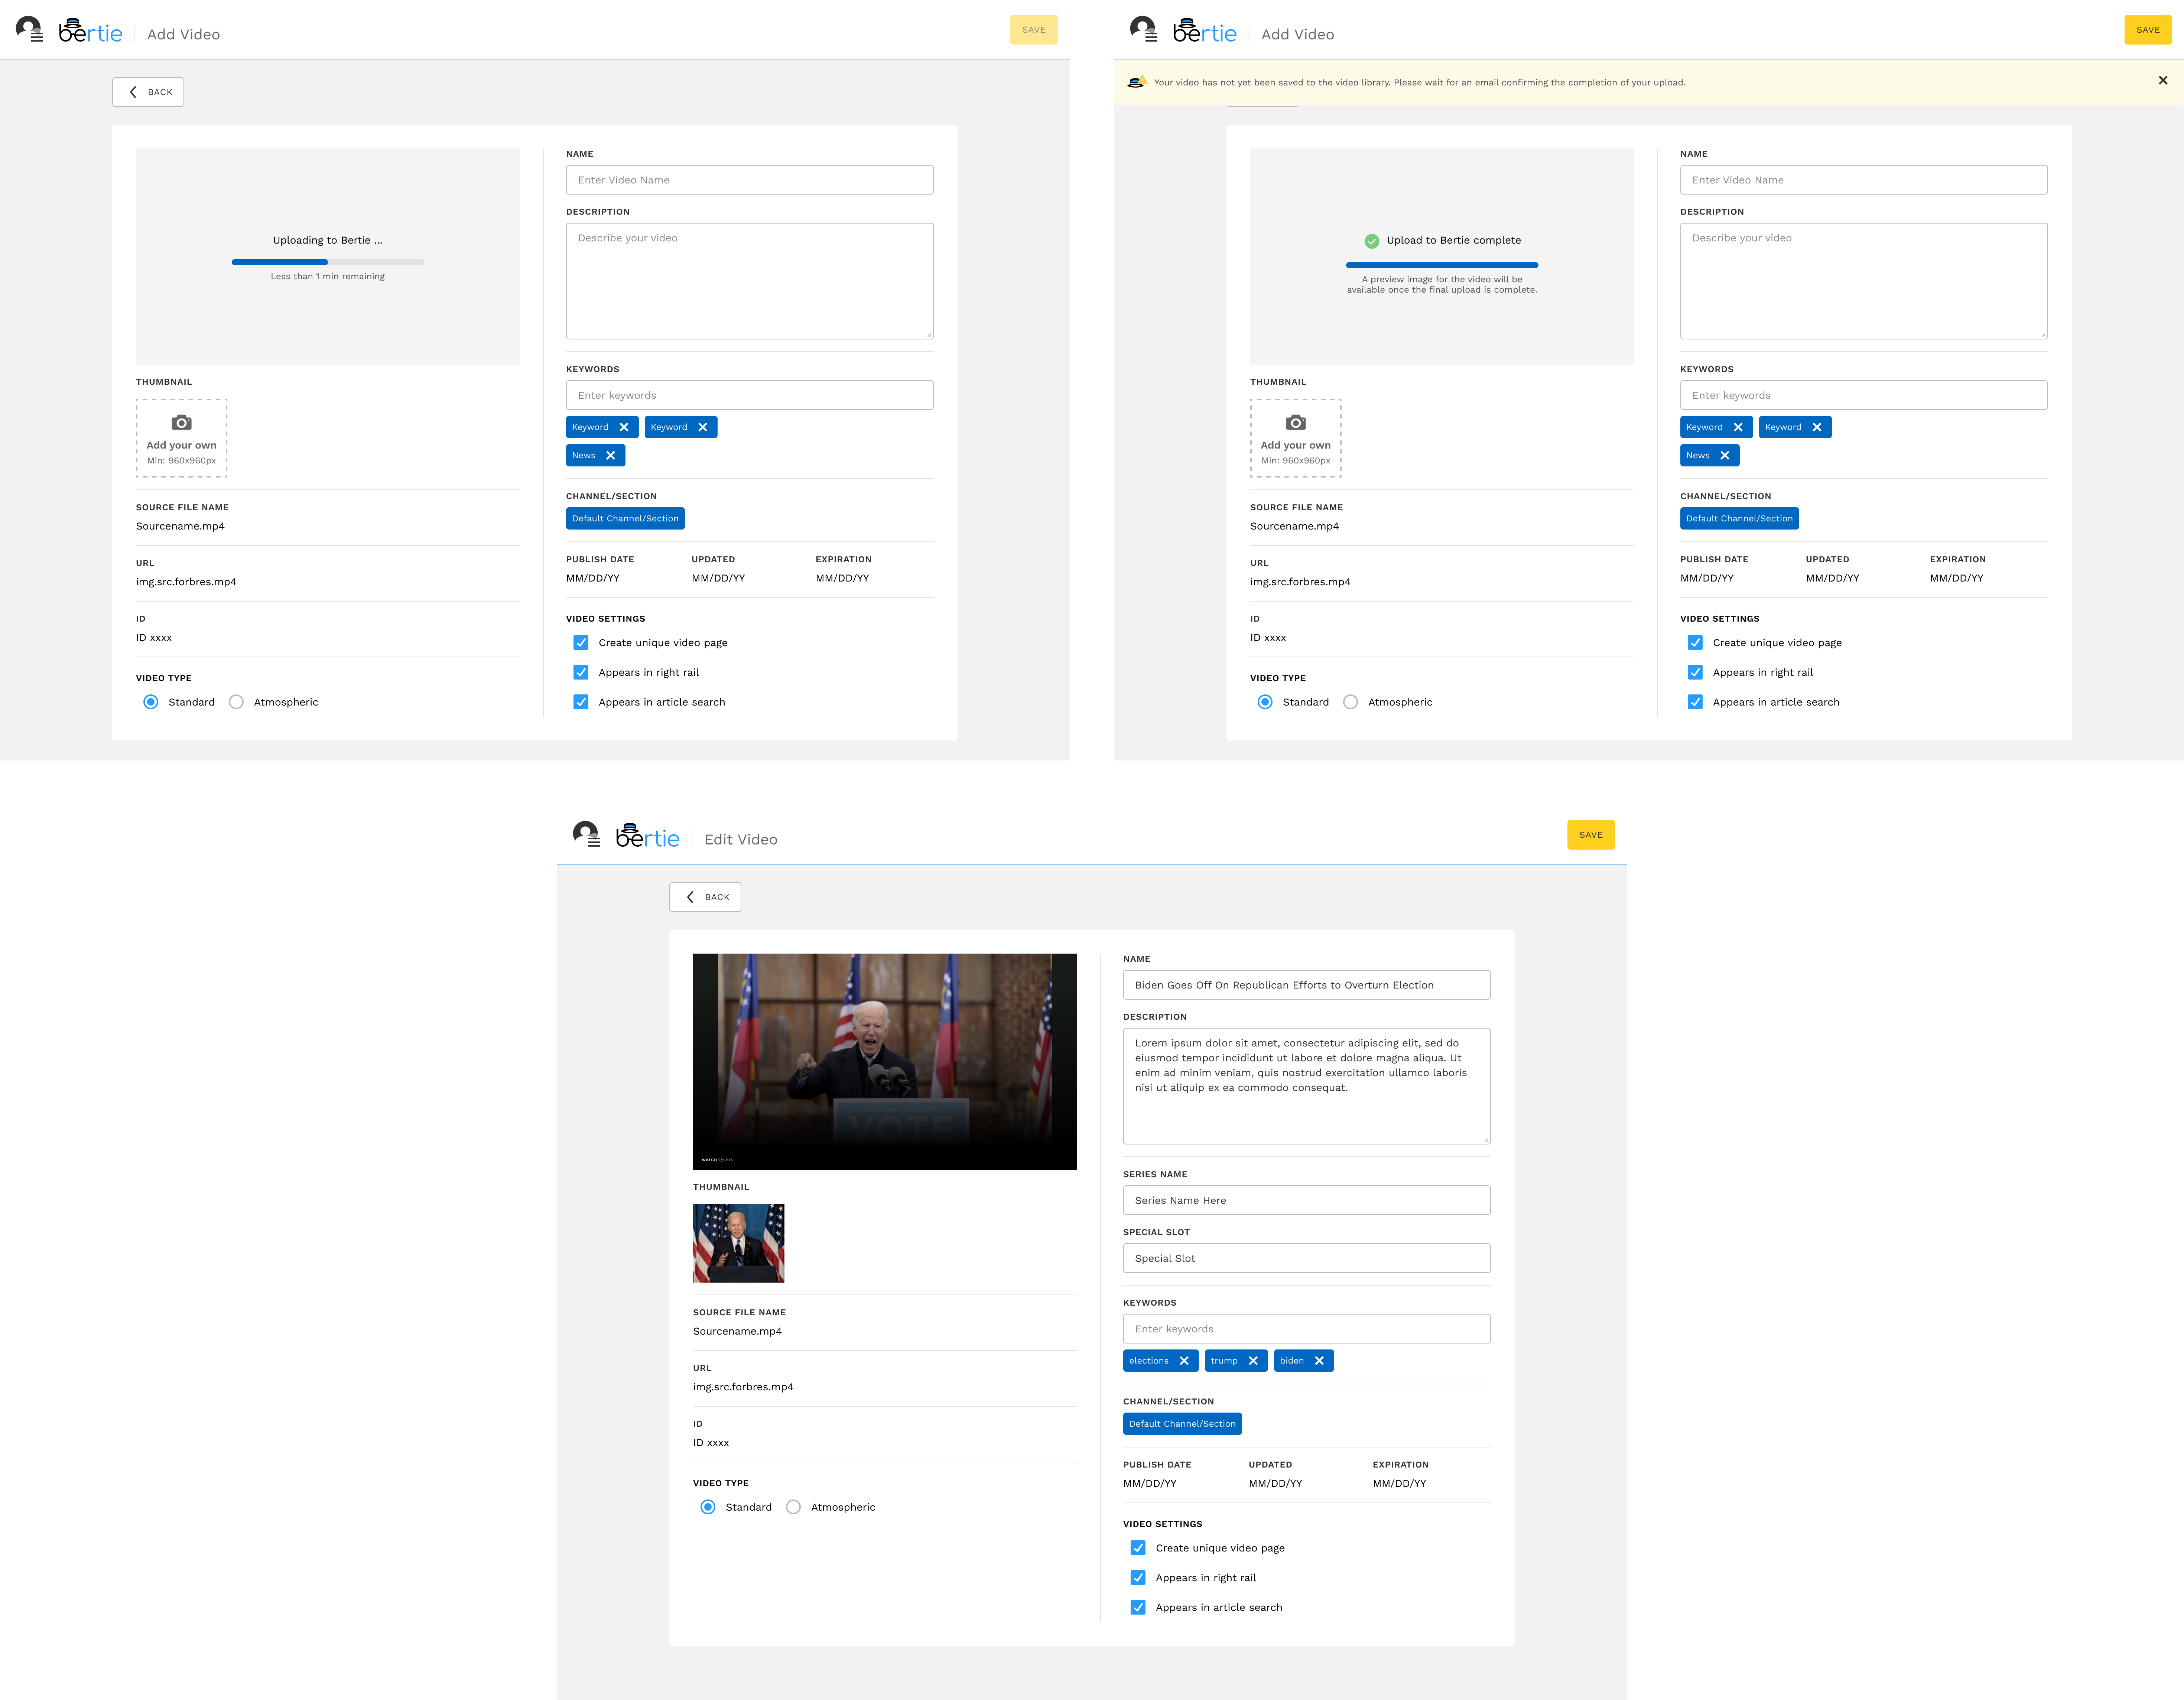Select Standard video type in uploading screen
The width and height of the screenshot is (2184, 1700).
tap(151, 702)
